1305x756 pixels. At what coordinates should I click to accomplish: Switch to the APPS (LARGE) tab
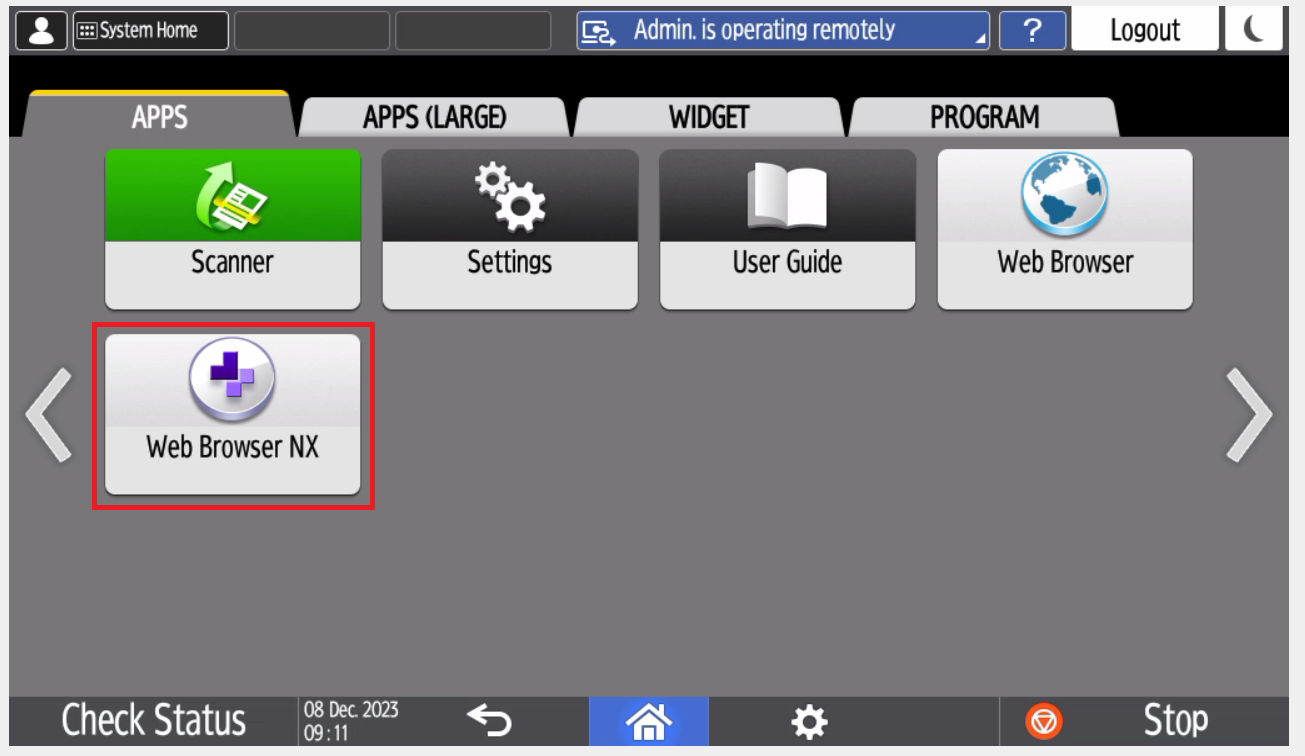434,117
